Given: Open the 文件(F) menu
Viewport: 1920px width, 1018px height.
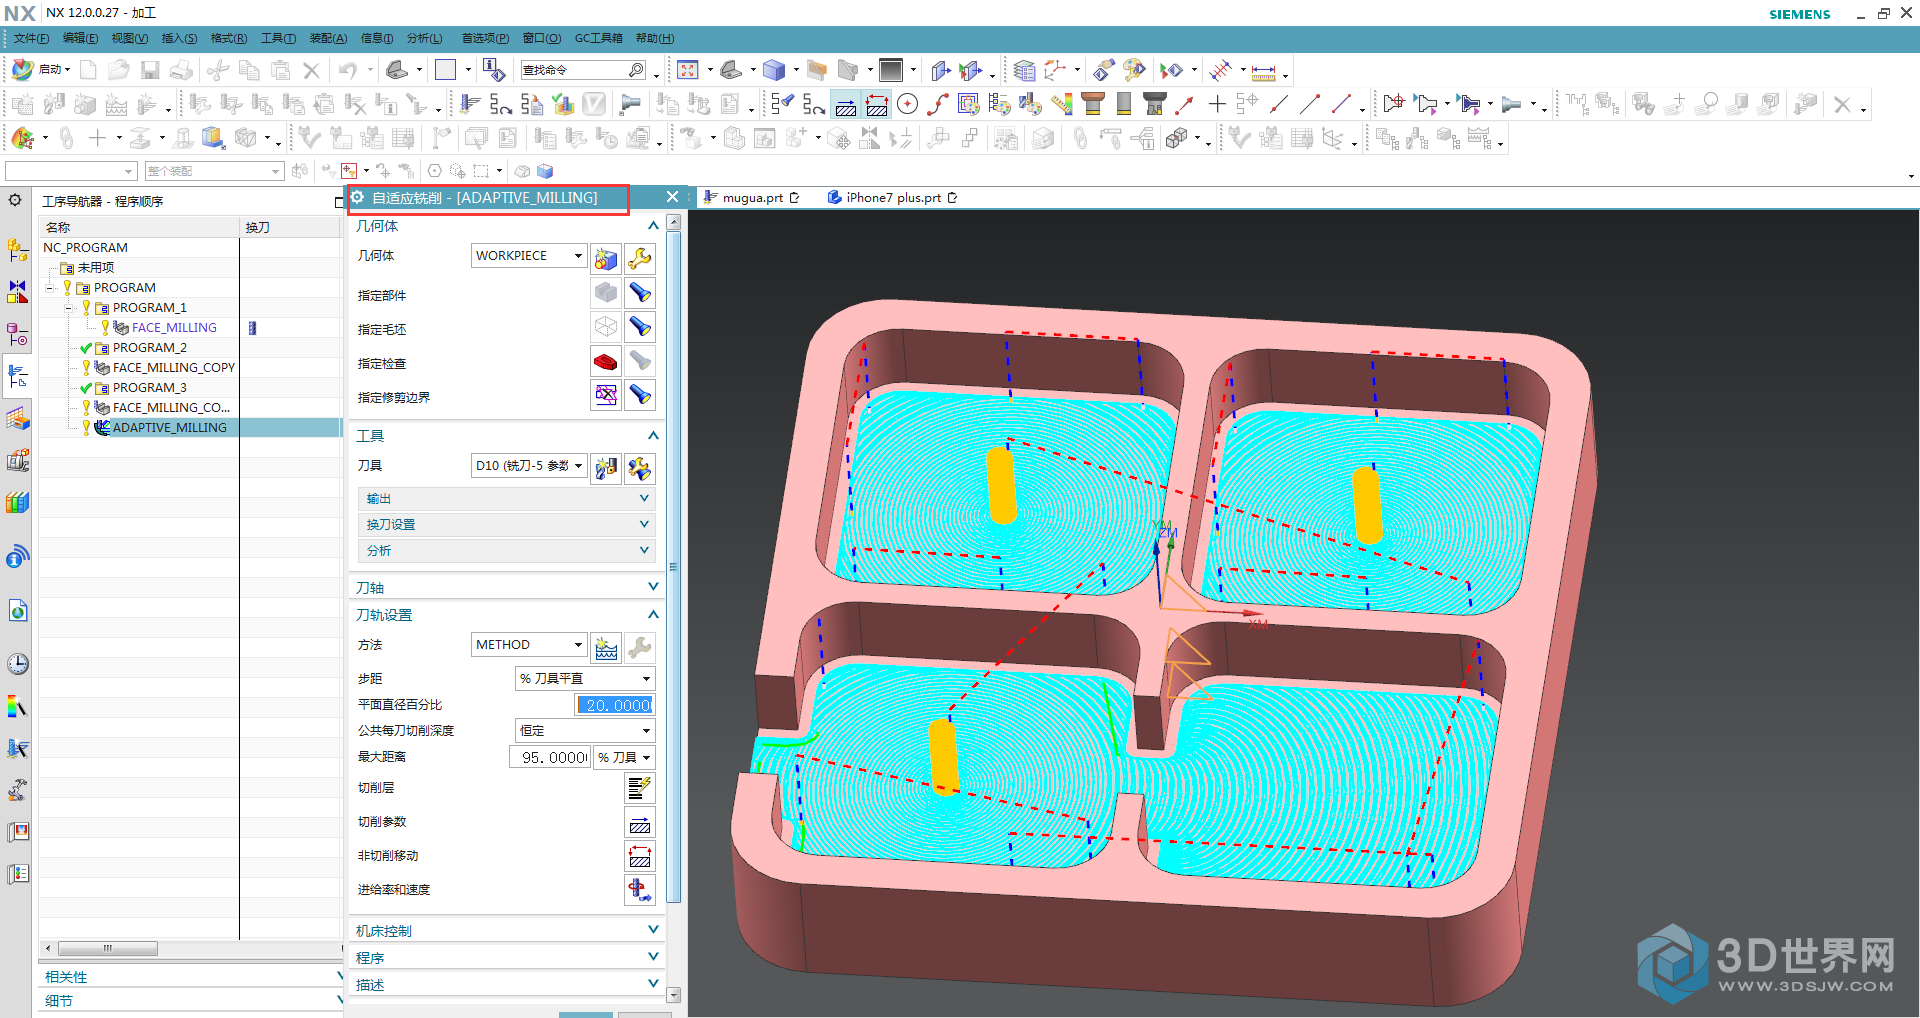Looking at the screenshot, I should (x=31, y=38).
